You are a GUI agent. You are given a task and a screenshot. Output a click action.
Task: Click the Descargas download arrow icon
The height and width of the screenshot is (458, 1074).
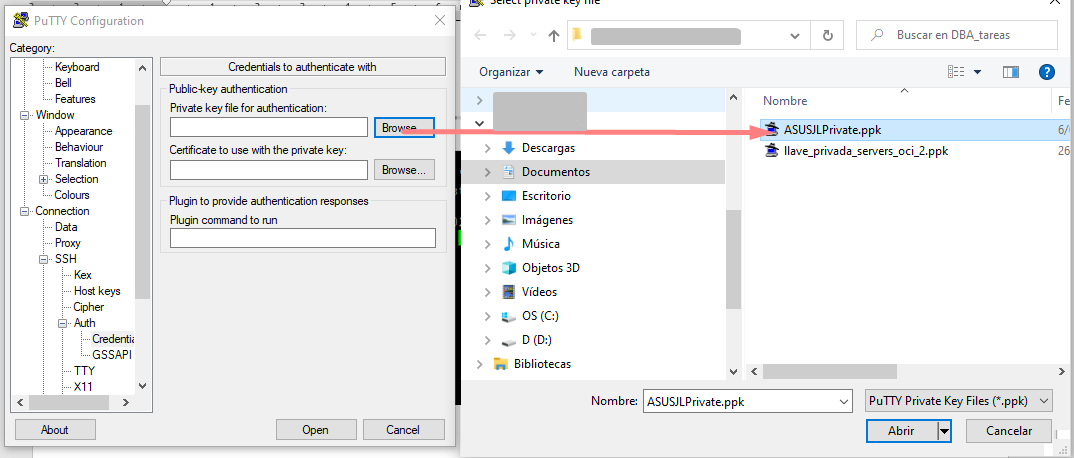point(508,147)
